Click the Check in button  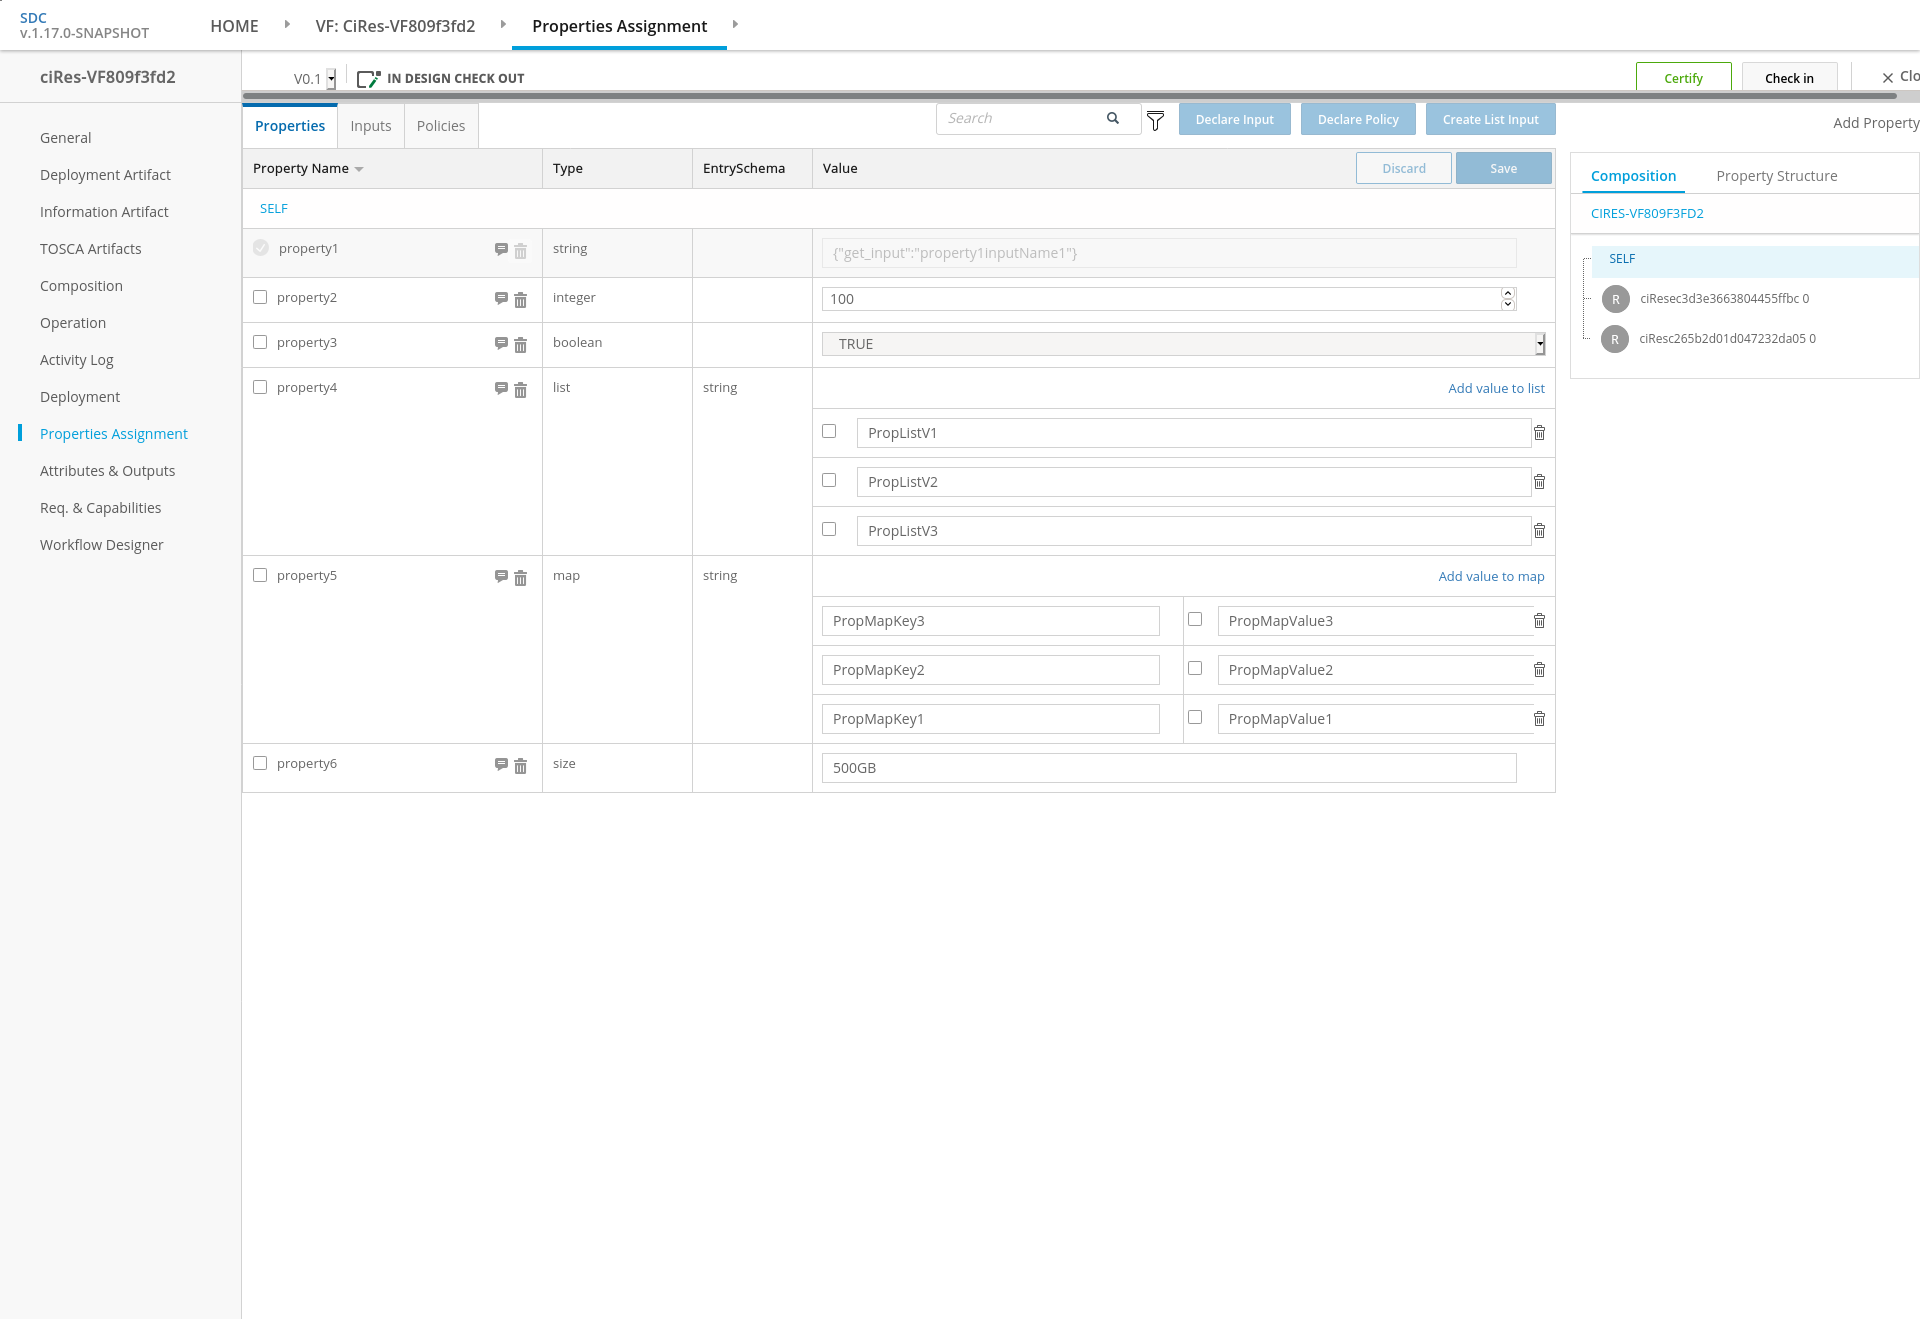[x=1789, y=78]
